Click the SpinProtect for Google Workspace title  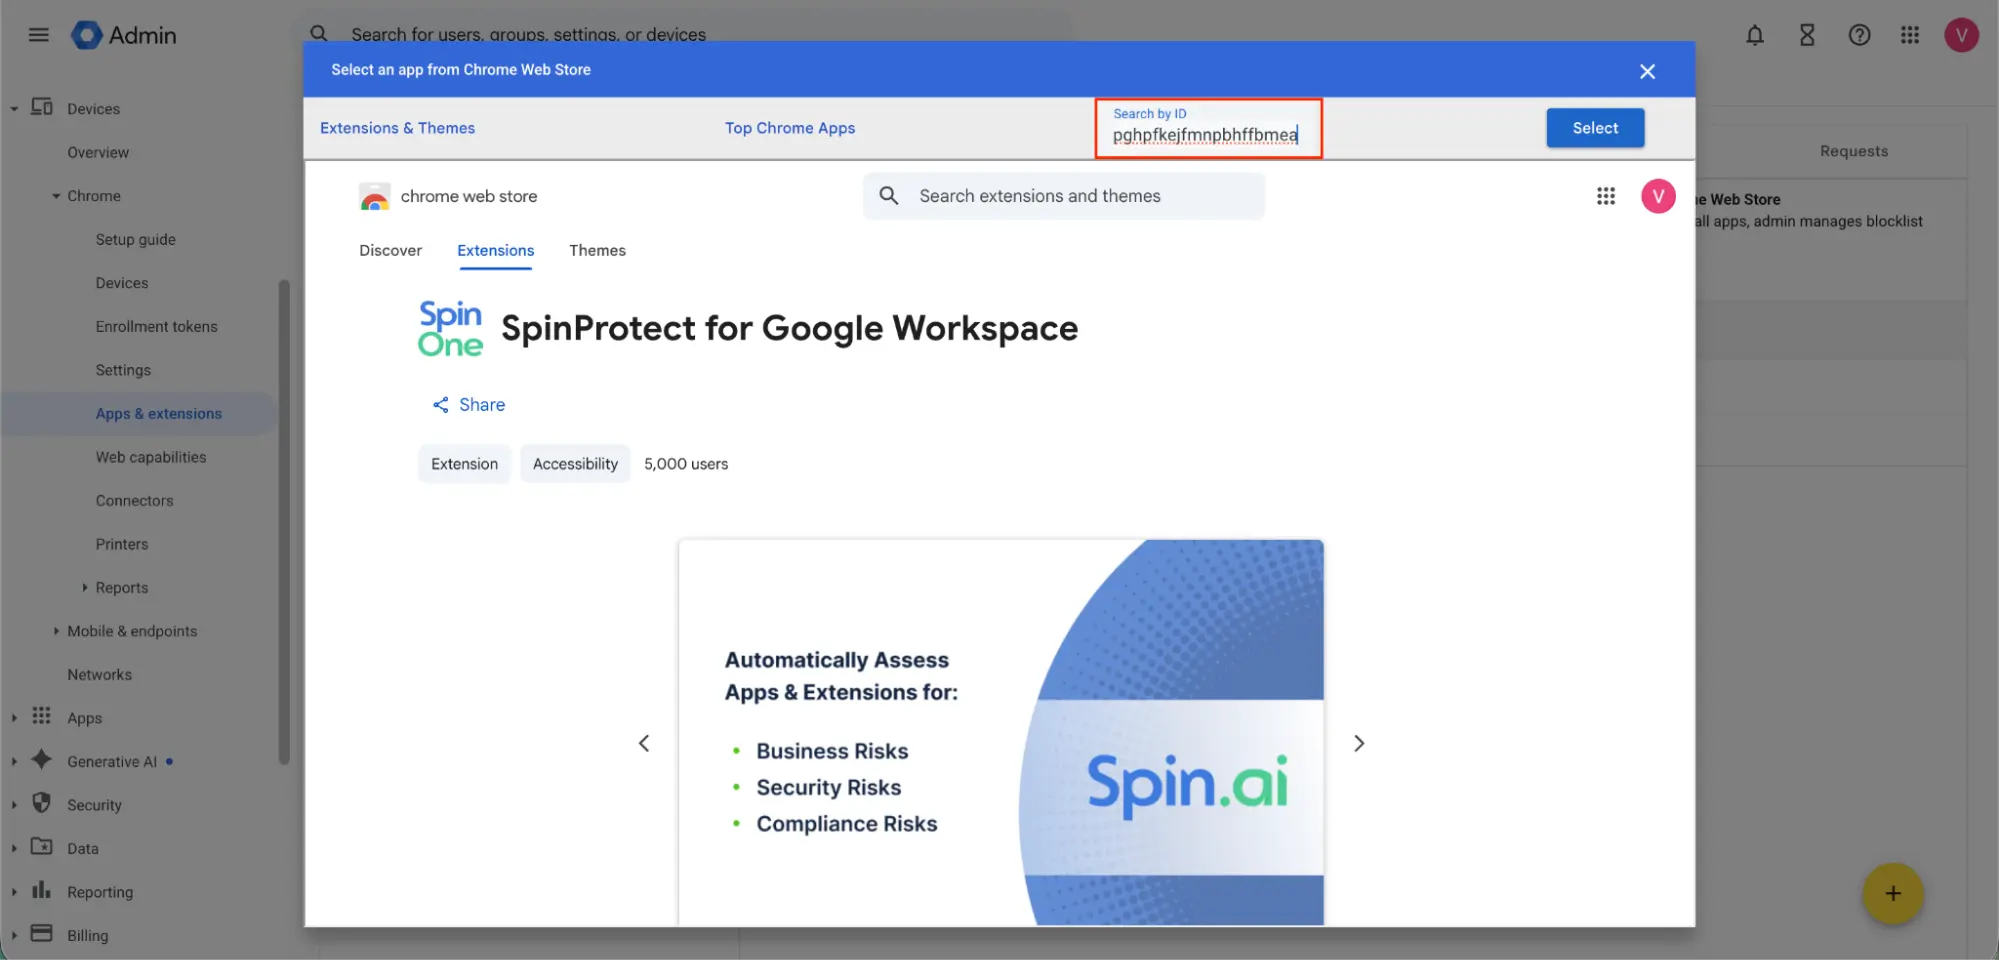point(789,329)
